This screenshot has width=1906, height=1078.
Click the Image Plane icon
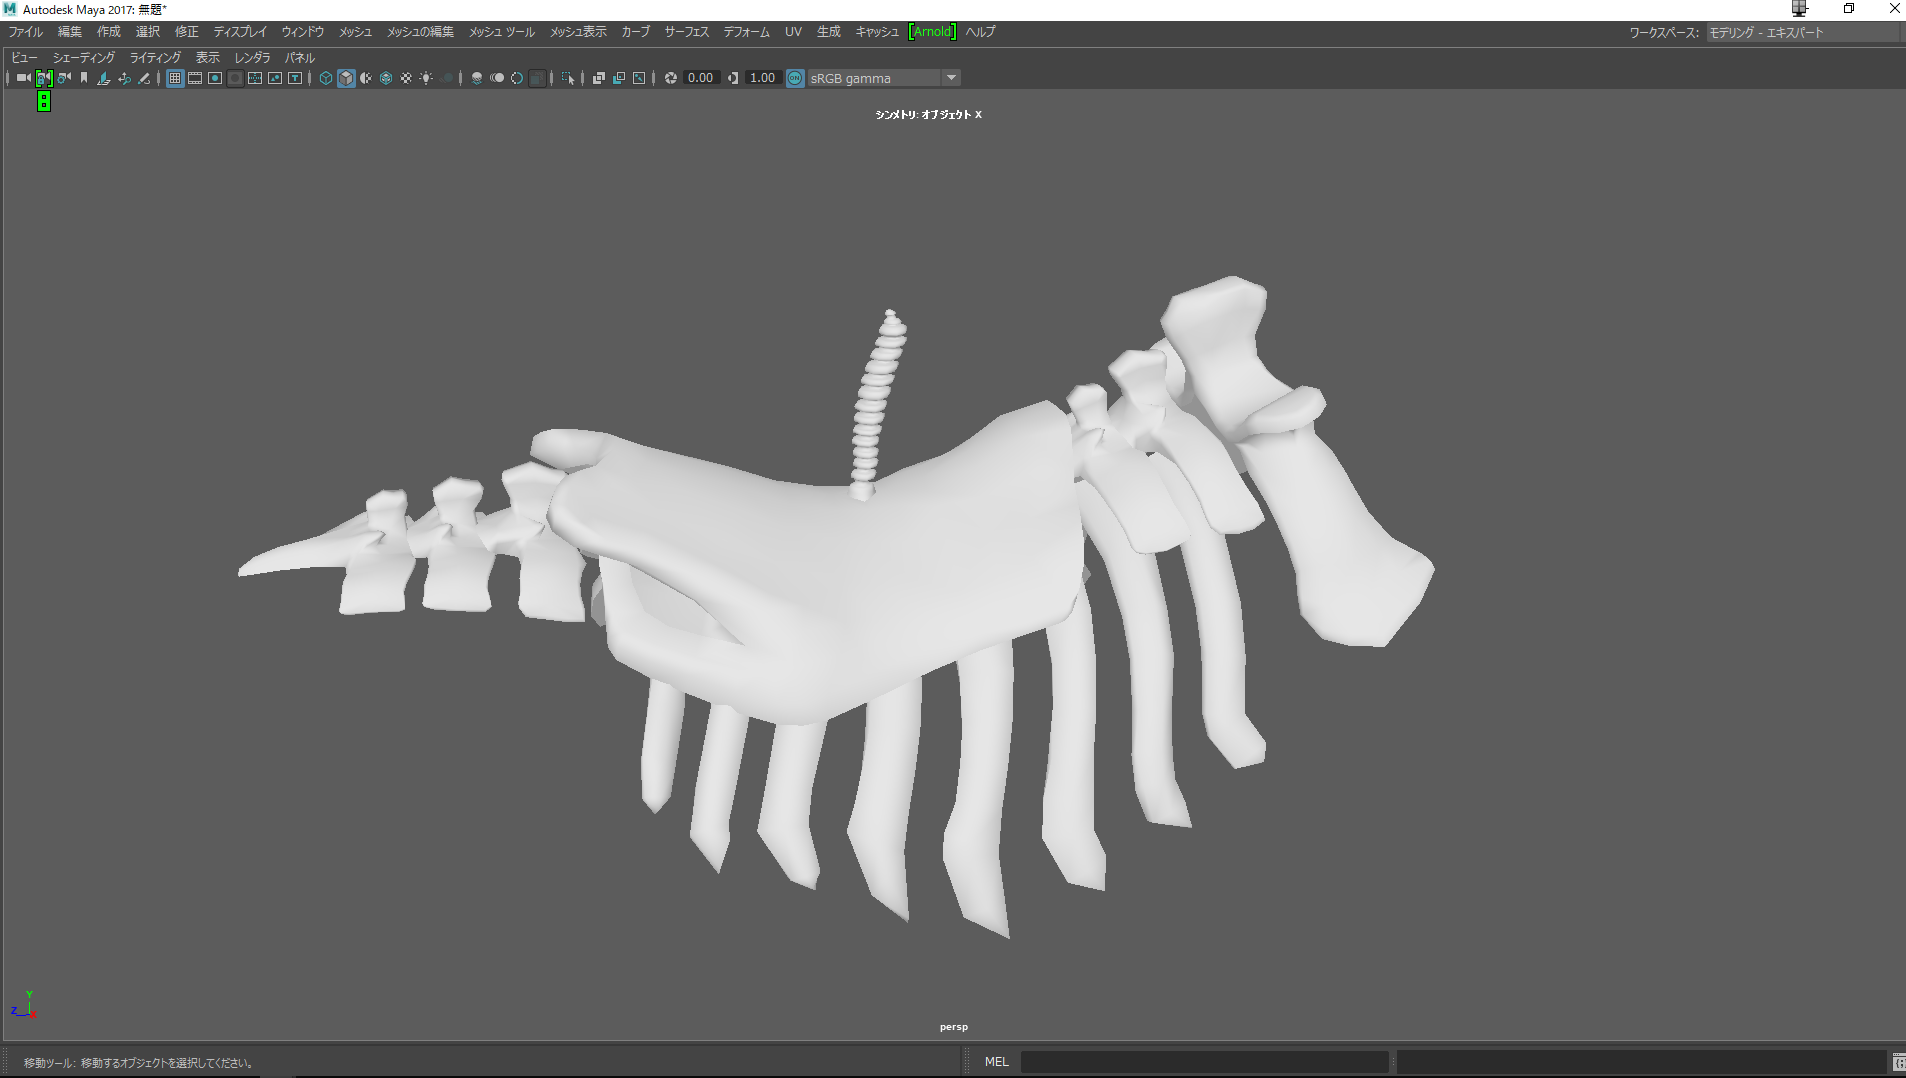pyautogui.click(x=104, y=78)
